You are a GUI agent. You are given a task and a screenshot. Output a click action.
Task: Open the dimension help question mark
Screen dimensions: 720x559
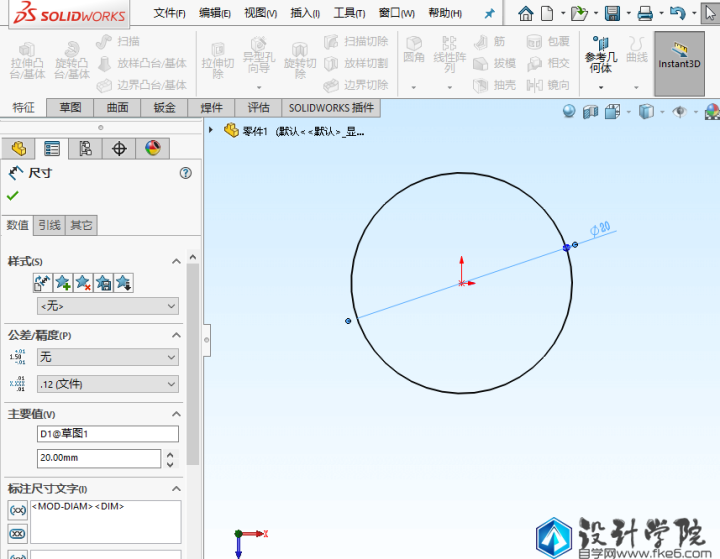click(x=185, y=173)
